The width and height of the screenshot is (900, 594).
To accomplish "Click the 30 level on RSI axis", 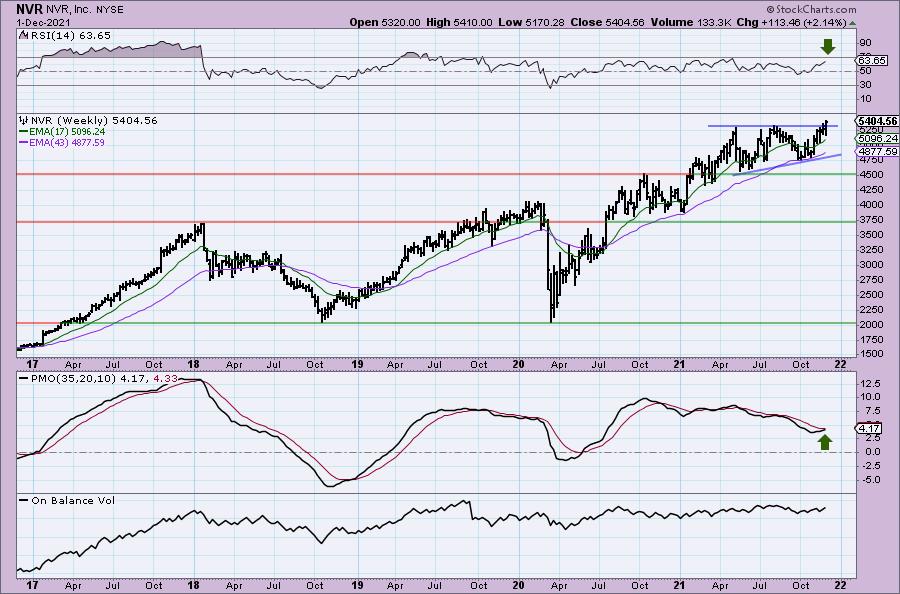I will point(865,85).
